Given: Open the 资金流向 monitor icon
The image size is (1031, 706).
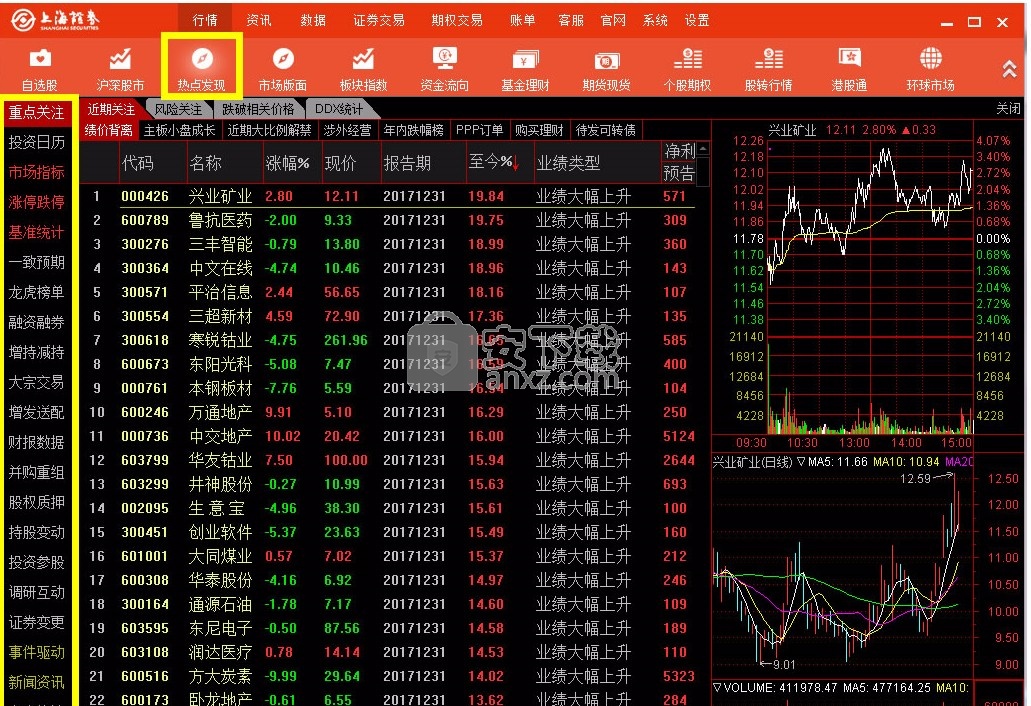Looking at the screenshot, I should (444, 68).
